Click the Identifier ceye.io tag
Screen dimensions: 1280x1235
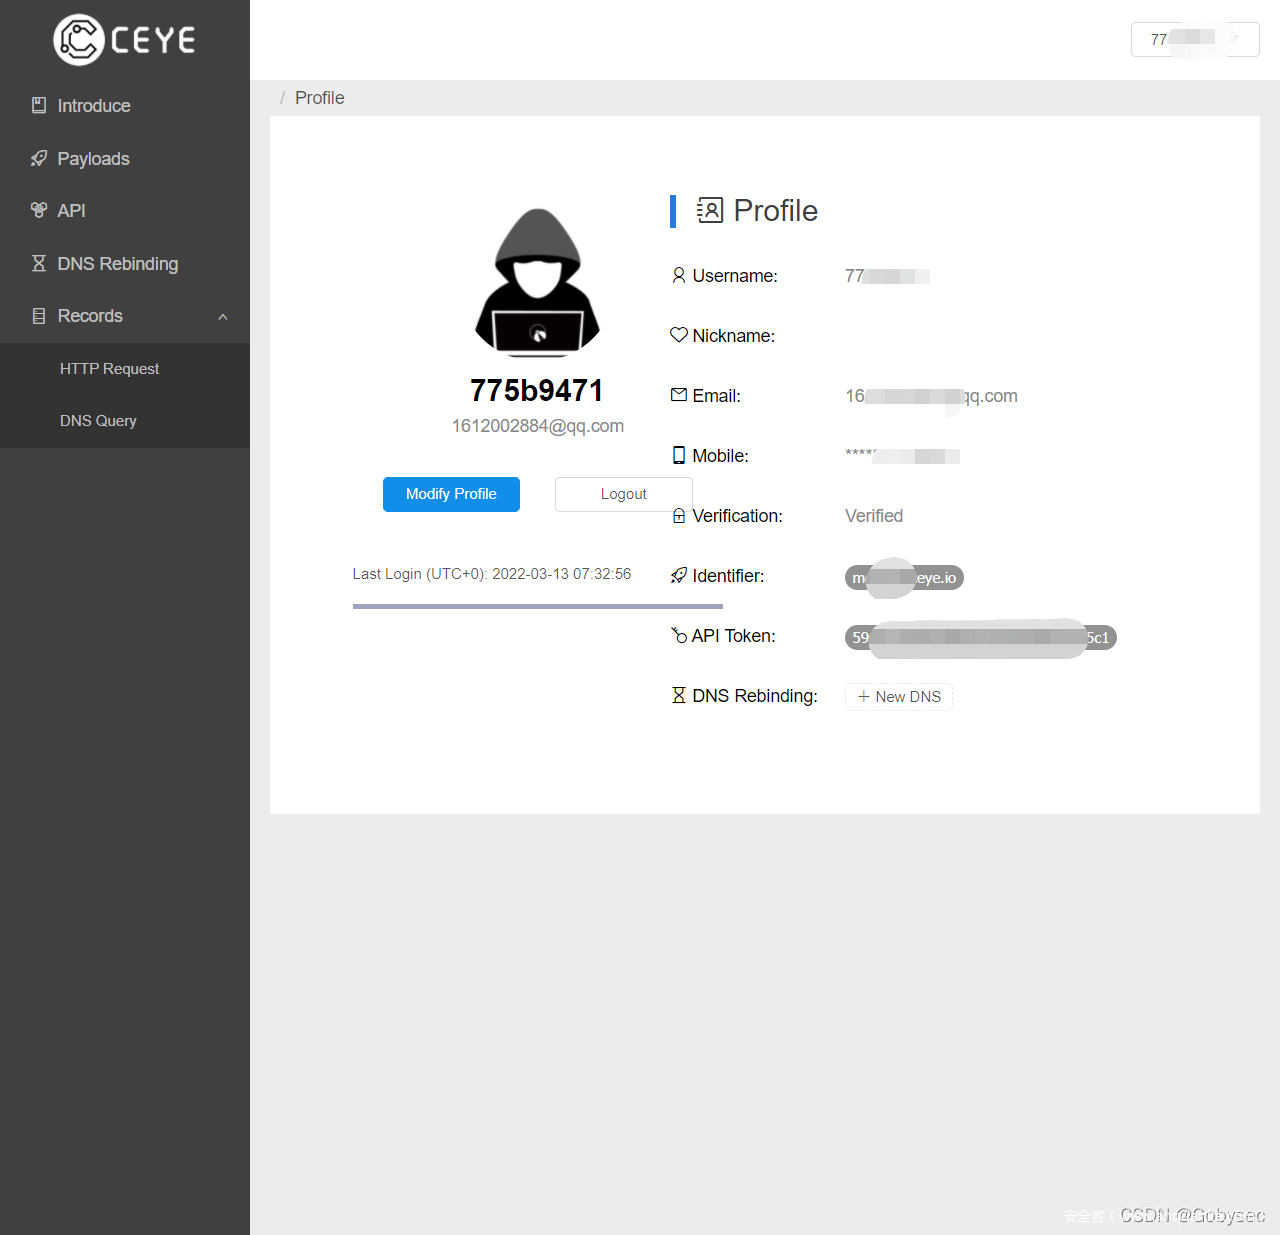point(904,578)
